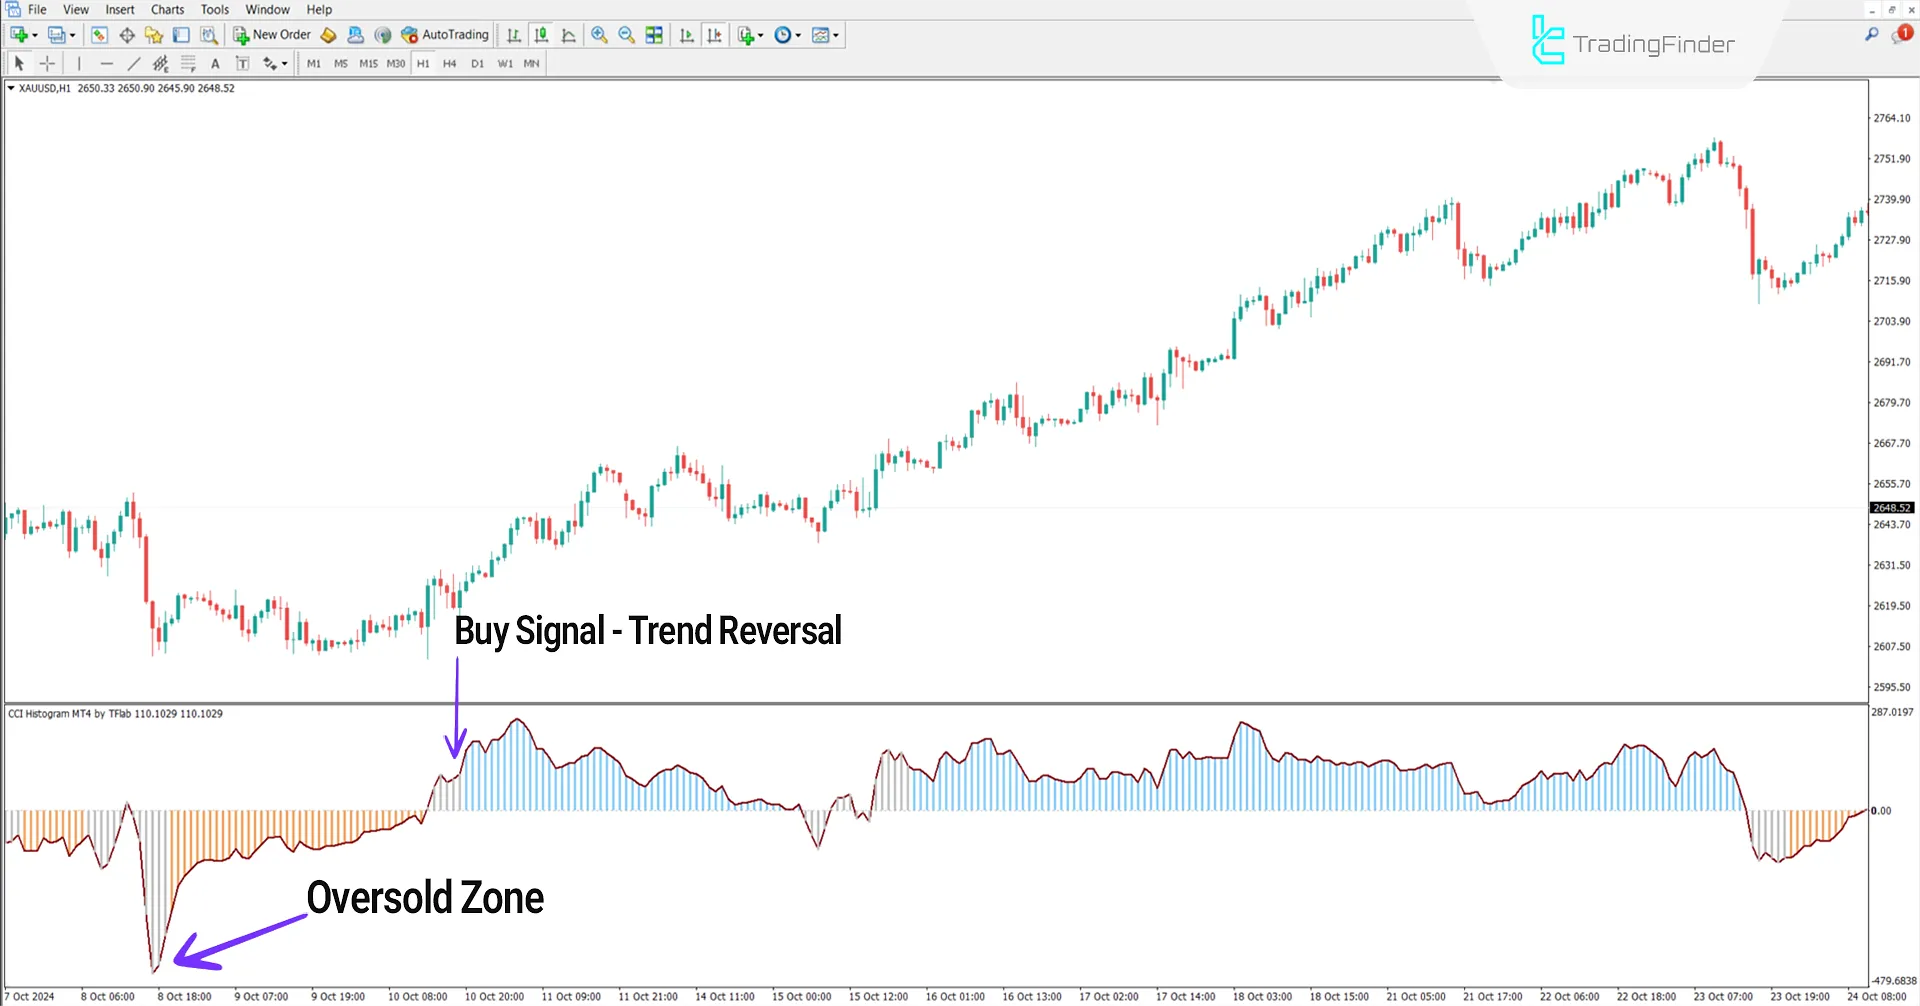Screen dimensions: 1920x1006
Task: Select the H1 timeframe button
Action: pyautogui.click(x=423, y=63)
